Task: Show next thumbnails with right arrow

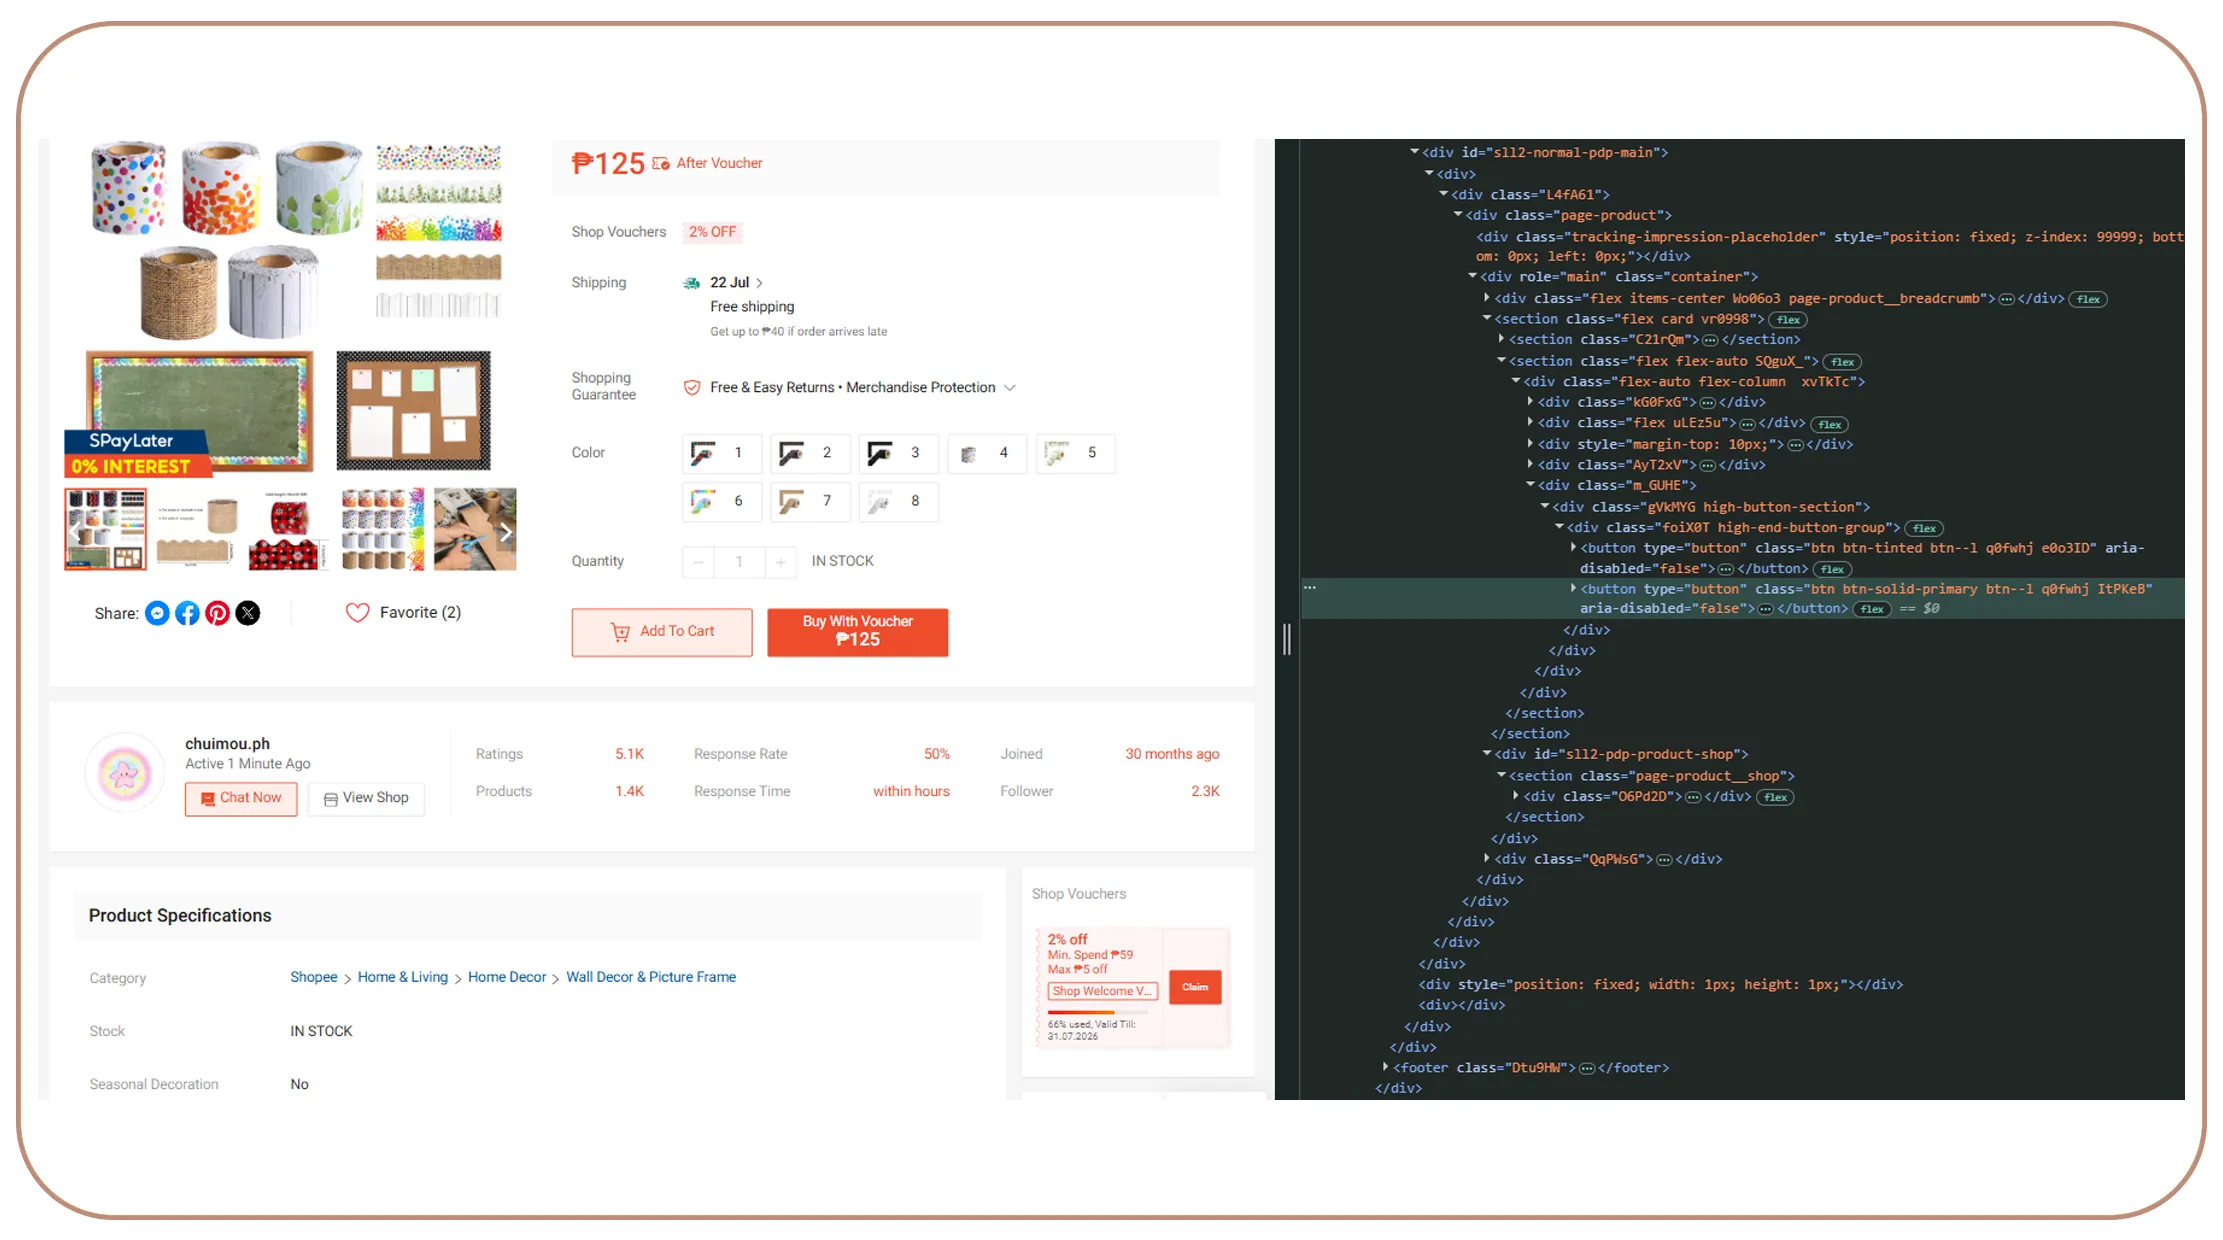Action: click(506, 533)
